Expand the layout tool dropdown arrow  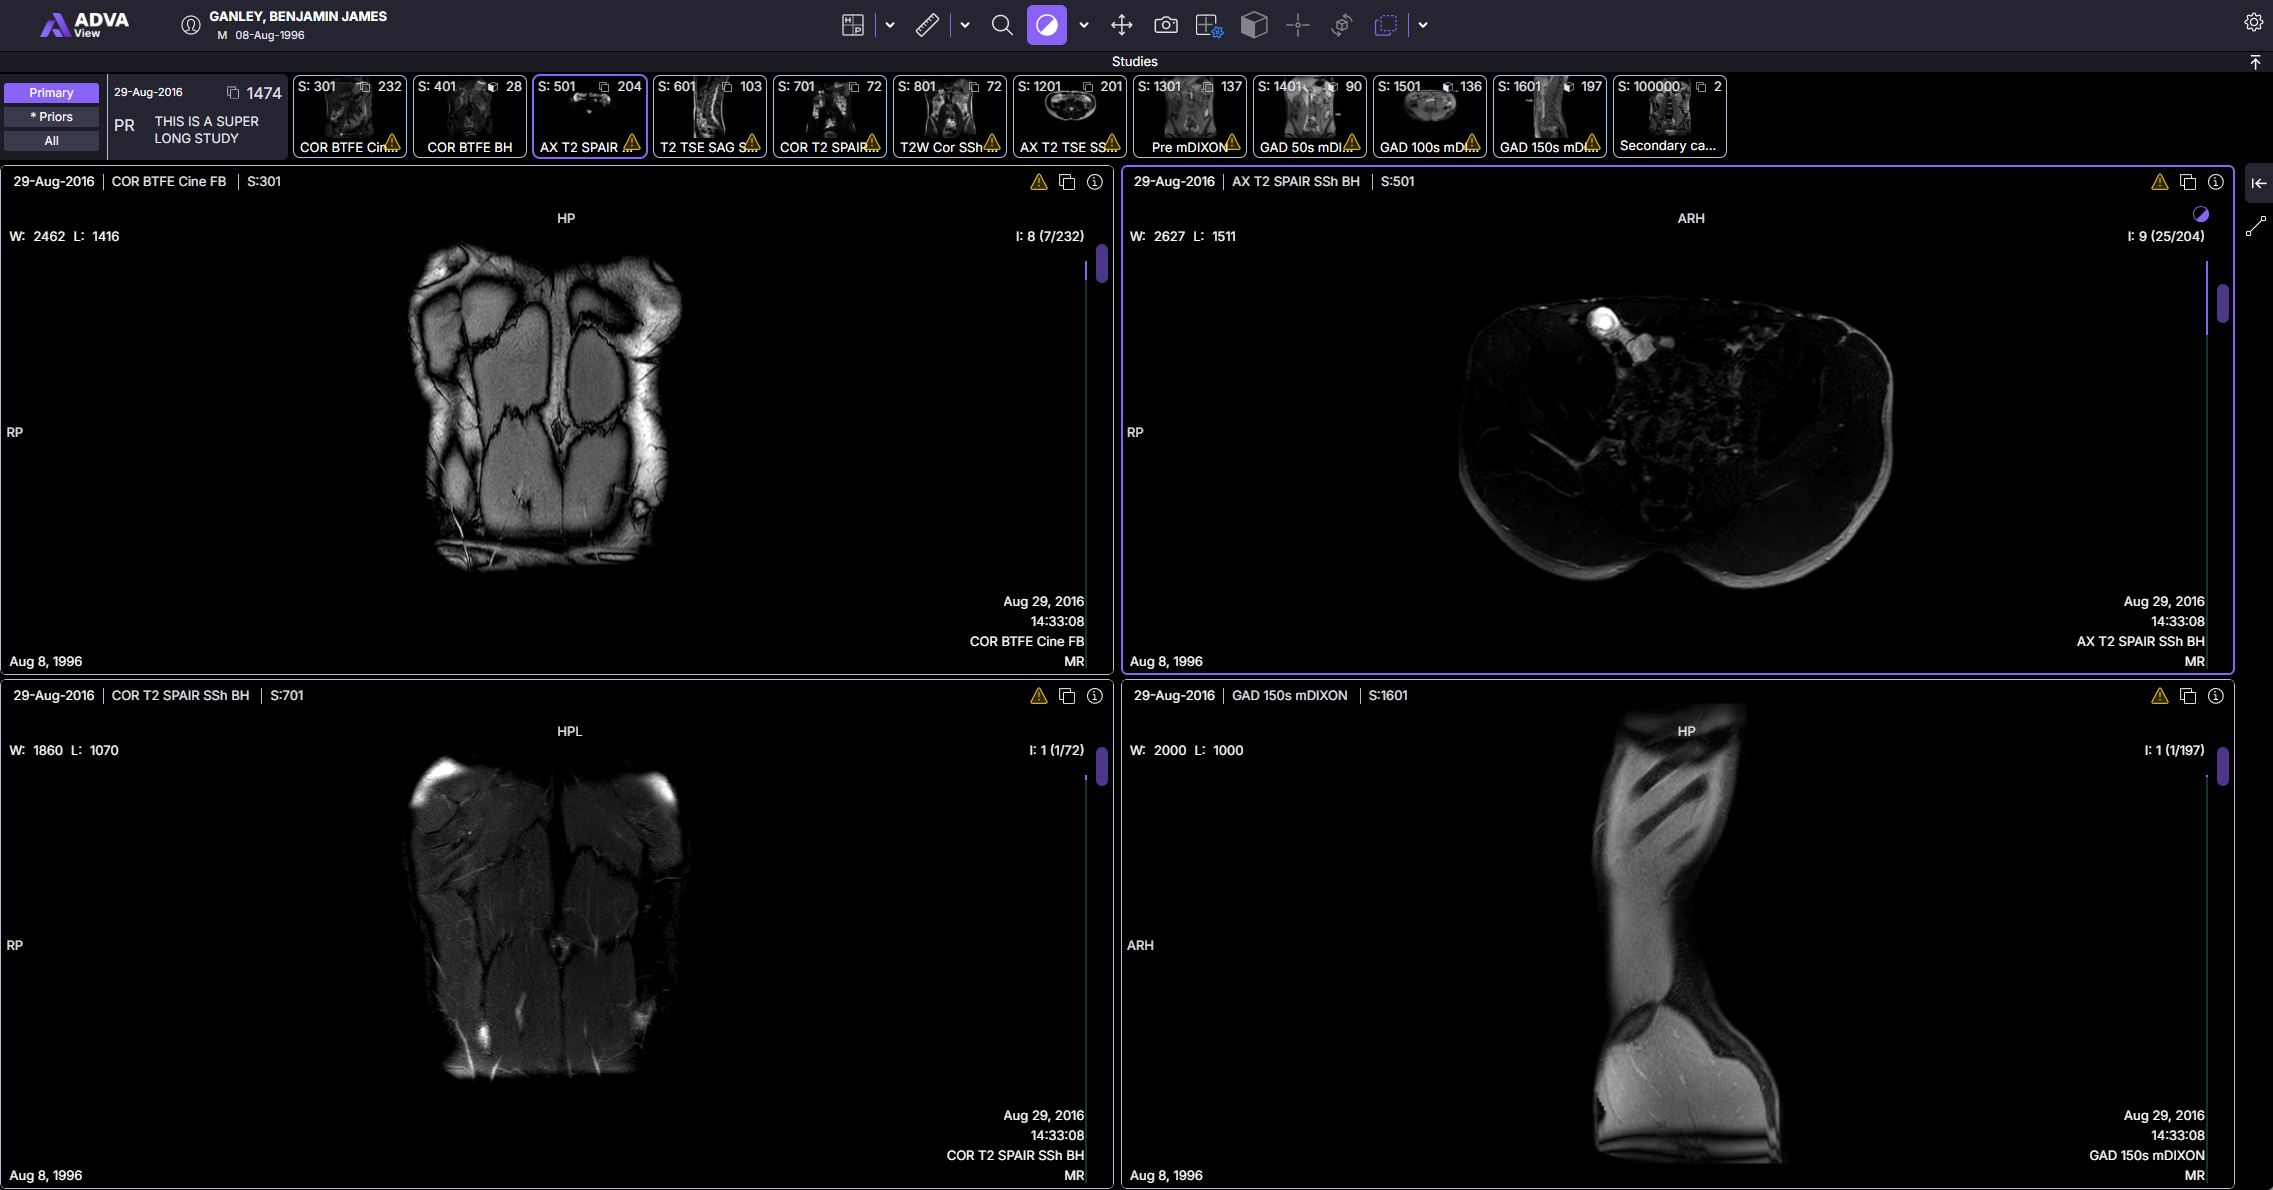(x=890, y=25)
